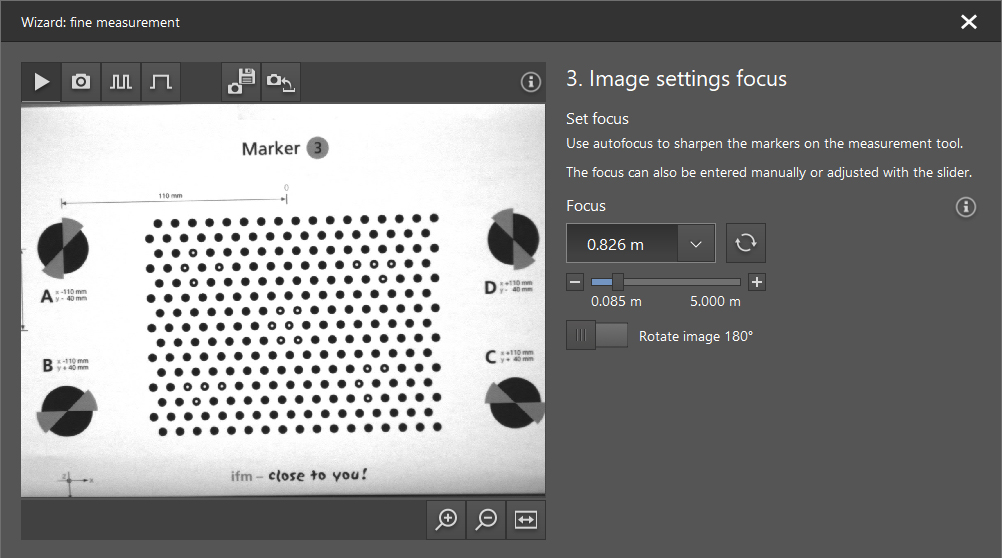Click the 0.826 m focus value field
1002x558 pixels.
620,243
